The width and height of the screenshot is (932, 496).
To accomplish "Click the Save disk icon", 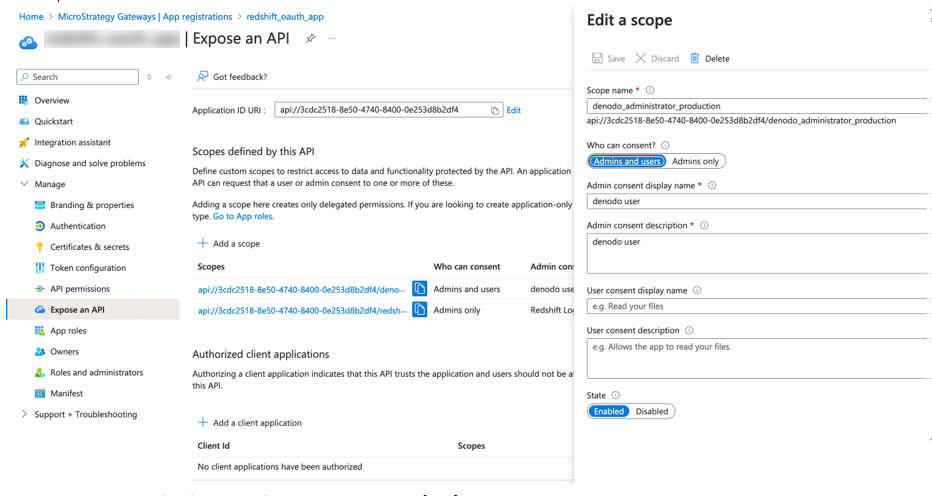I will click(597, 59).
